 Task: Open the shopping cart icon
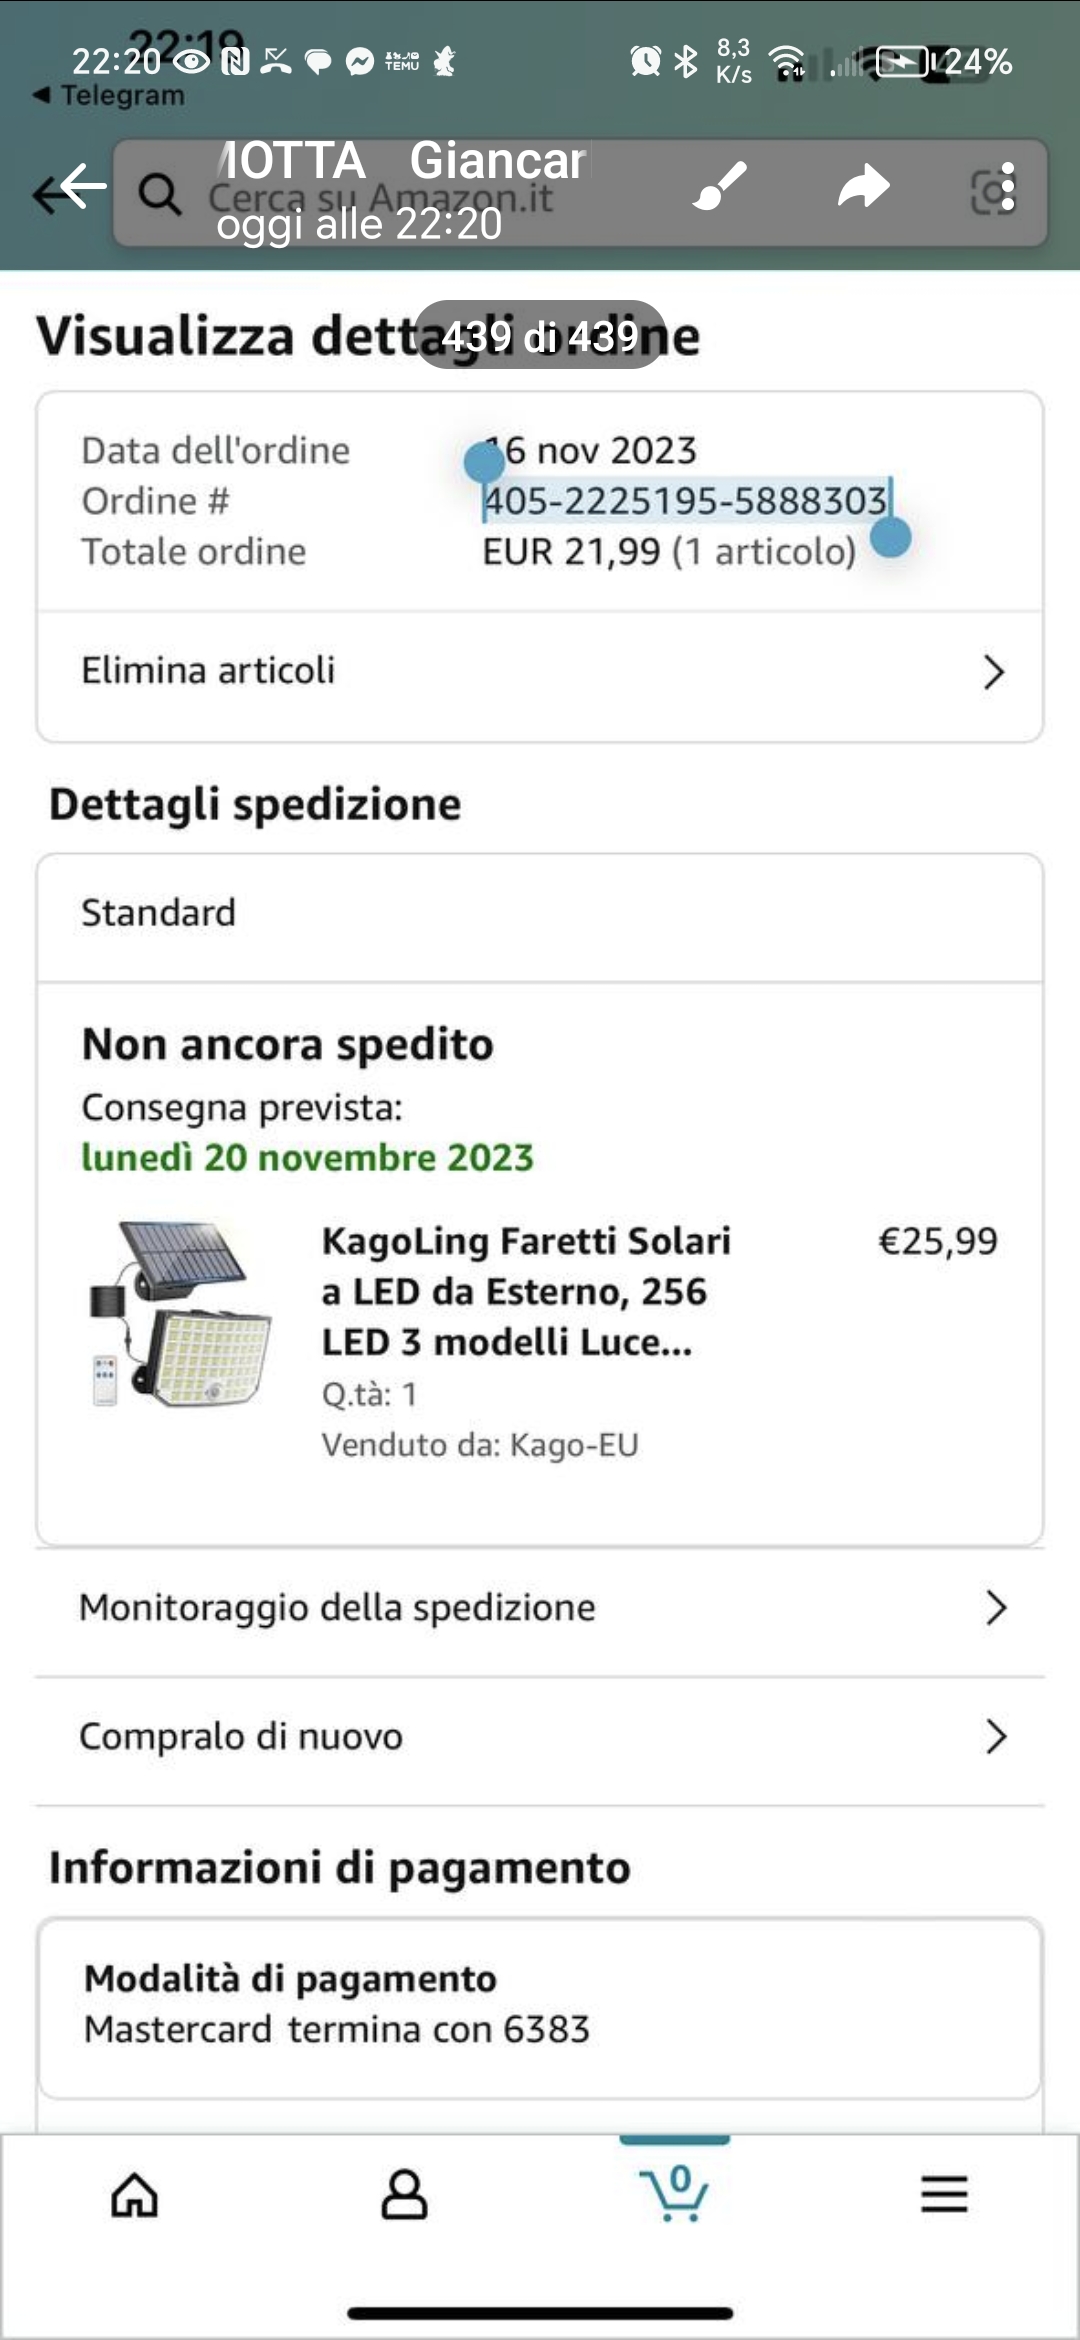pyautogui.click(x=675, y=2193)
